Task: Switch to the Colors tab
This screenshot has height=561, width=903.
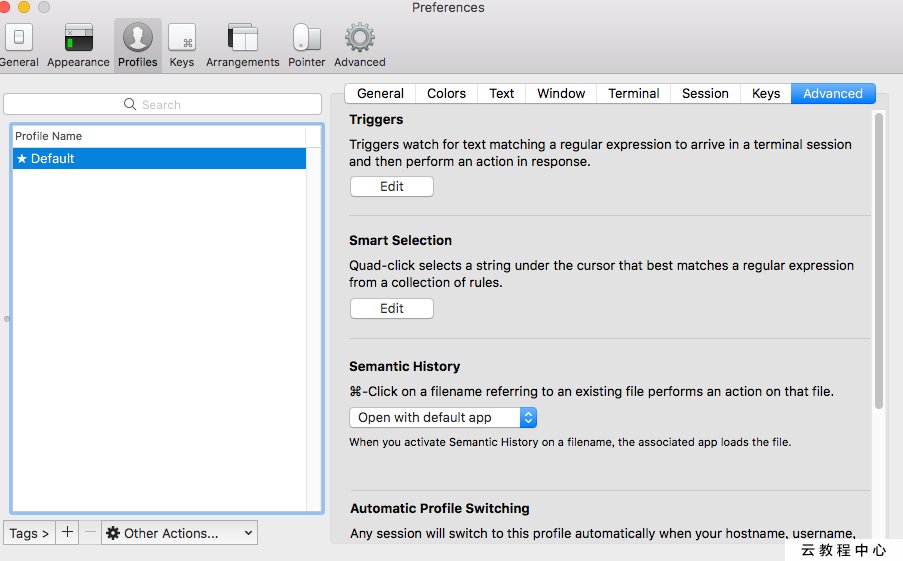Action: tap(446, 93)
